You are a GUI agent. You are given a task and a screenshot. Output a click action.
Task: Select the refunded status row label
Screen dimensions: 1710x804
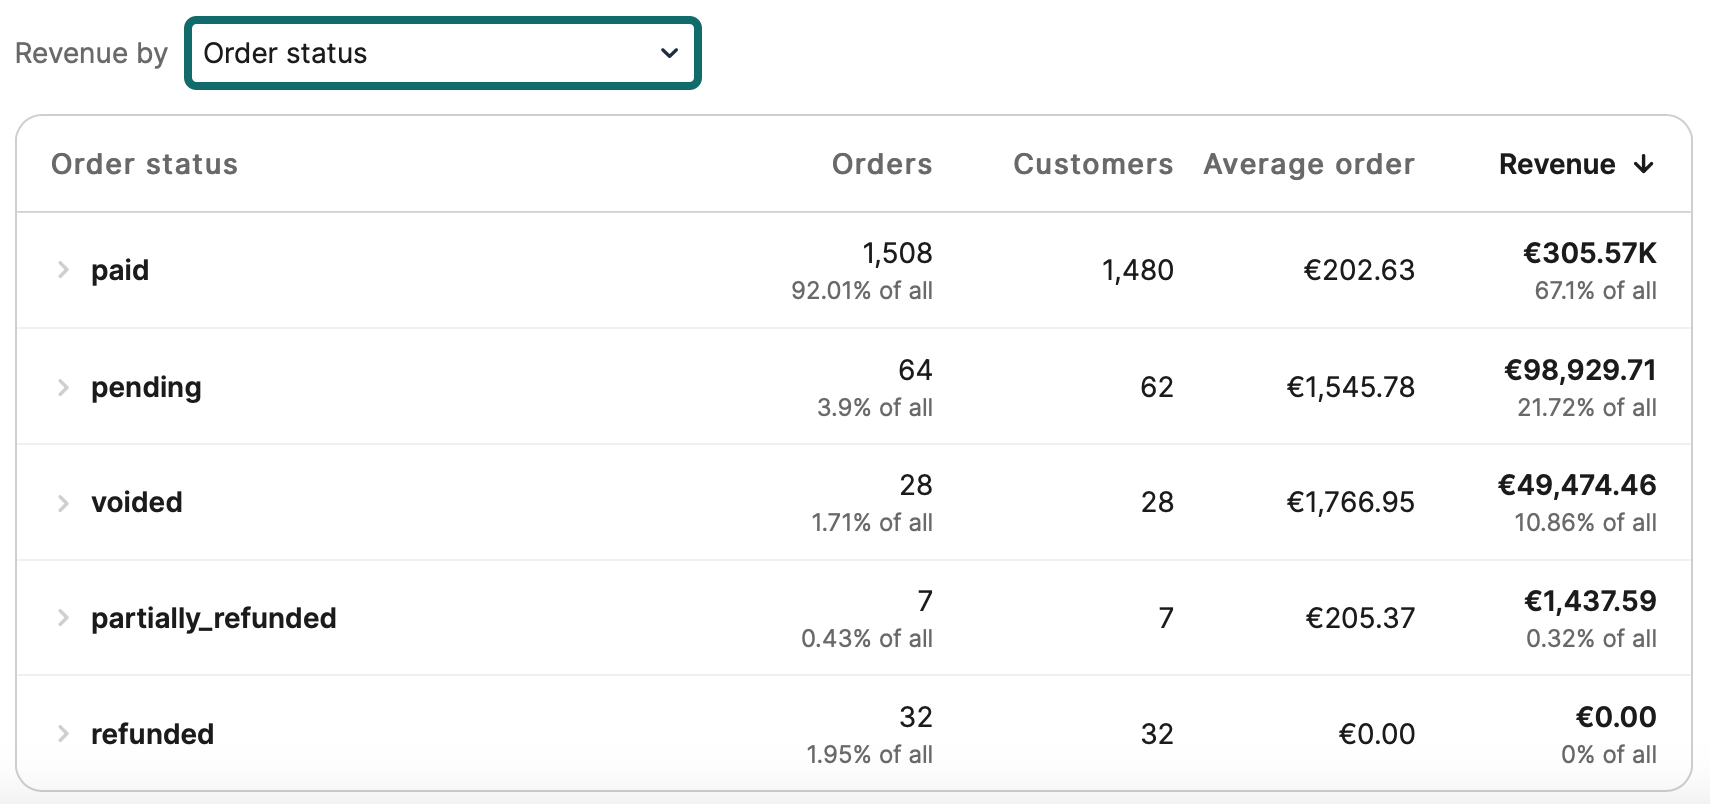click(x=152, y=734)
